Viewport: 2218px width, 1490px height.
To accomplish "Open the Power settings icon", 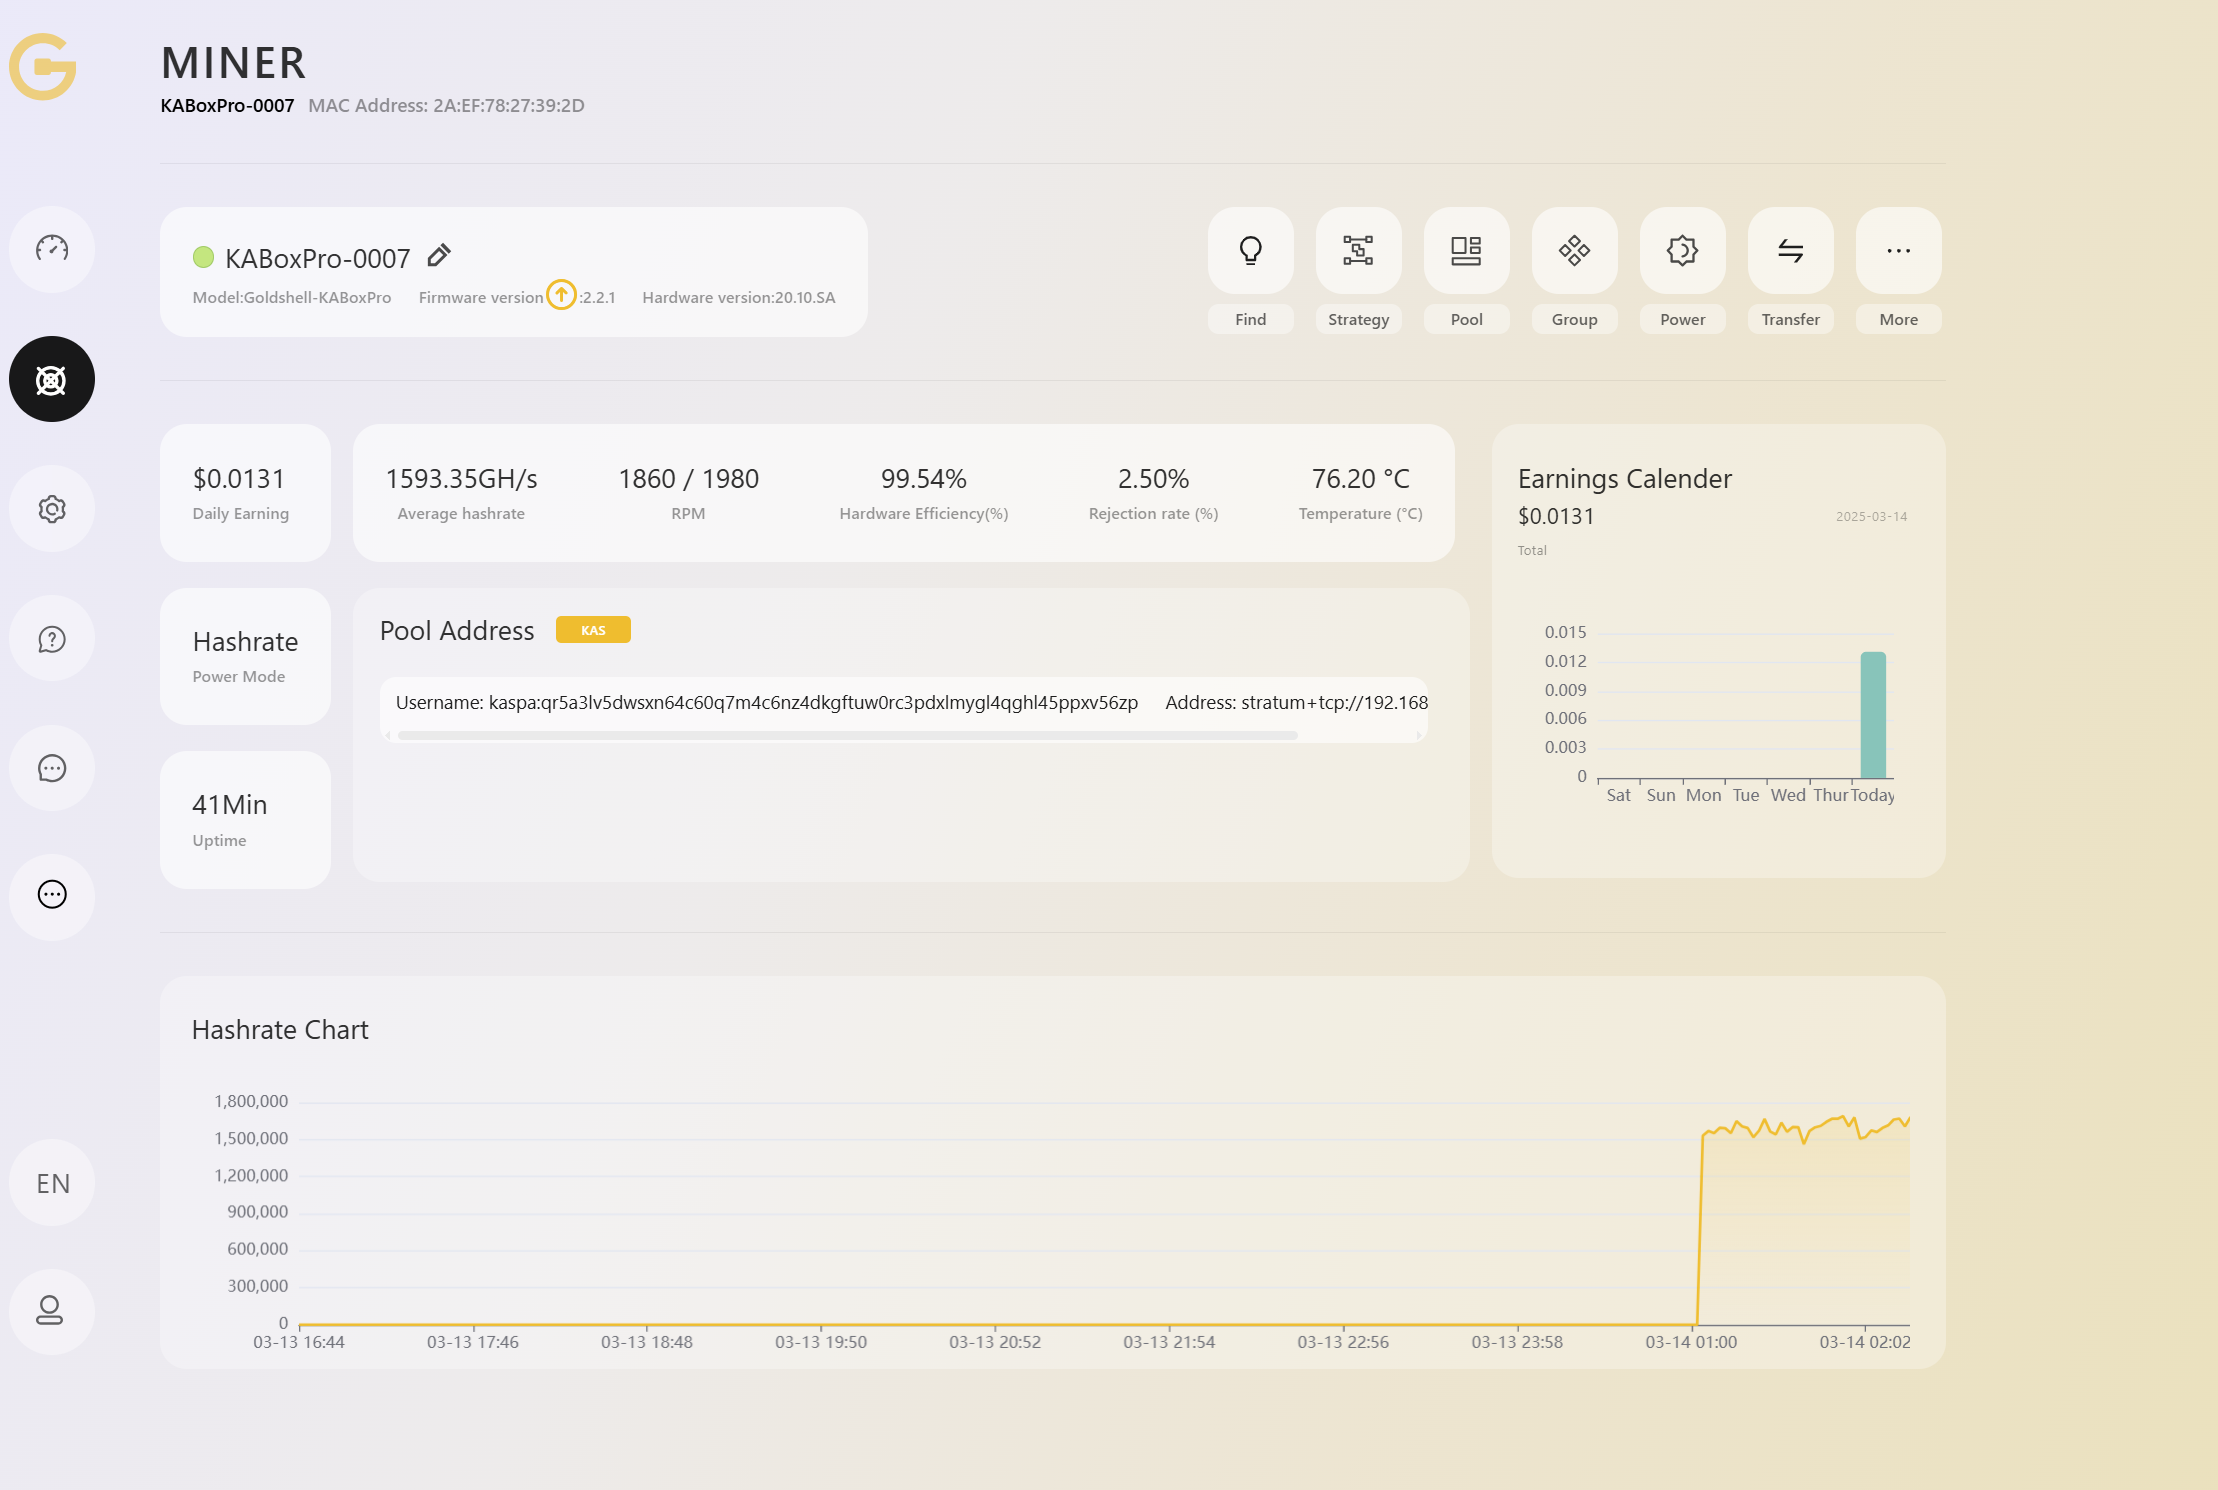I will pyautogui.click(x=1682, y=250).
